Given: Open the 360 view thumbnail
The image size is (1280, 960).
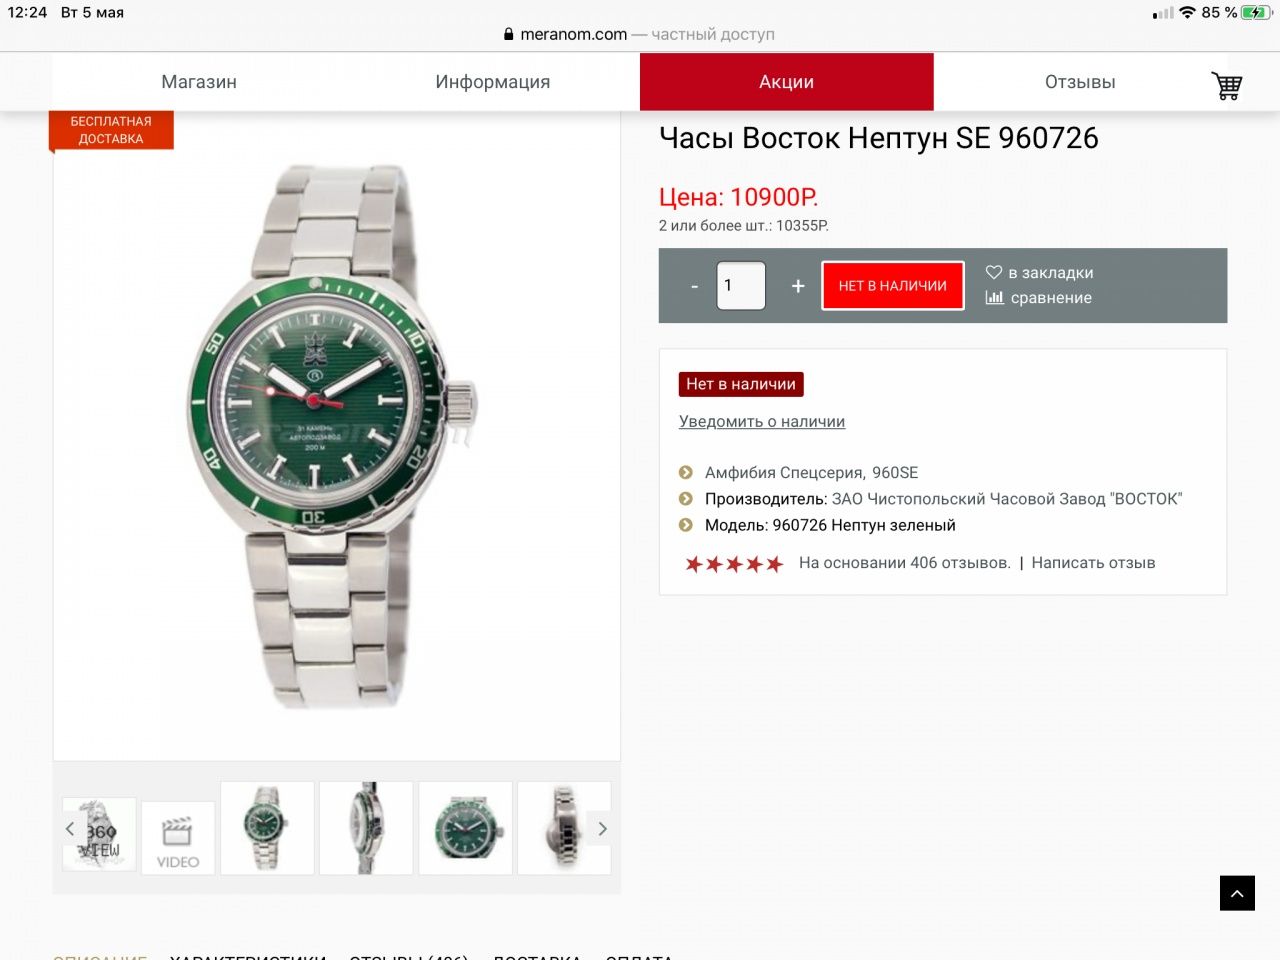Looking at the screenshot, I should tap(100, 834).
